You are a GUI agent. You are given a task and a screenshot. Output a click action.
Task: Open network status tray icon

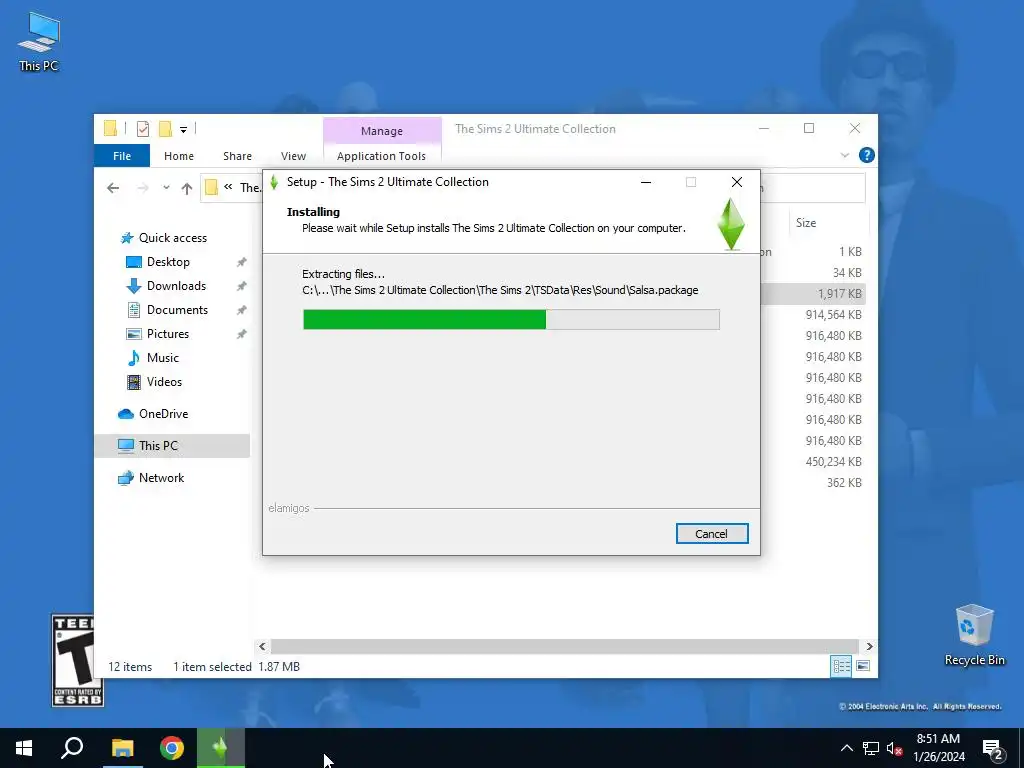pyautogui.click(x=871, y=748)
